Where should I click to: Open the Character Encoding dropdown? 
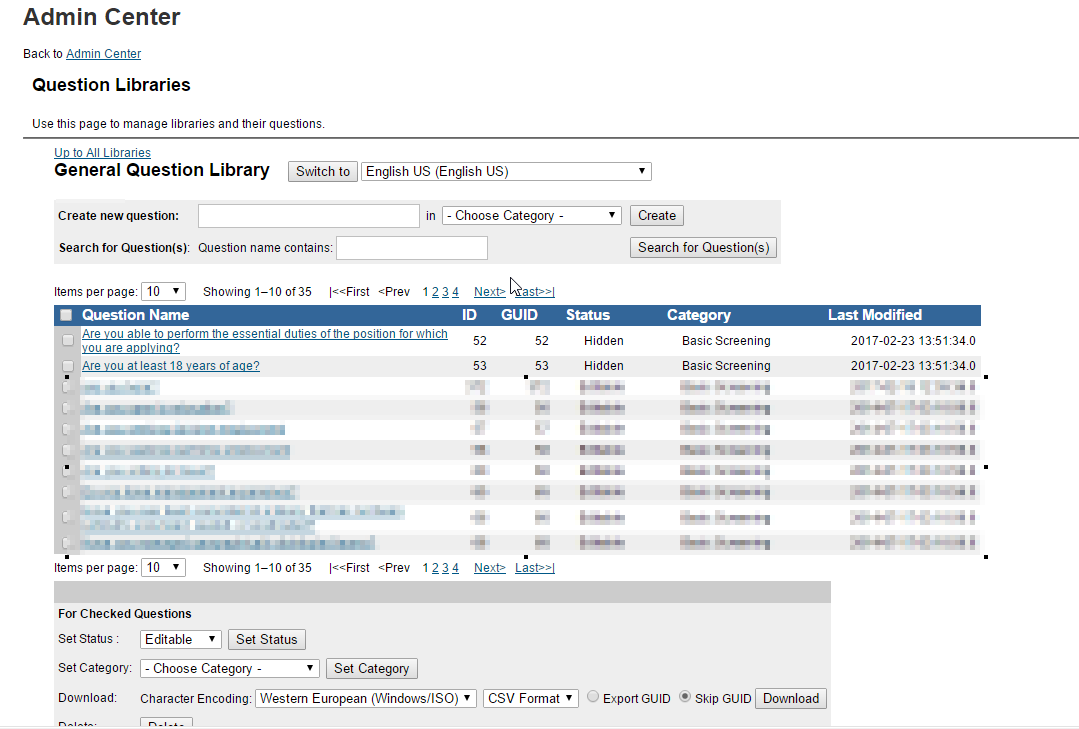[x=365, y=699]
